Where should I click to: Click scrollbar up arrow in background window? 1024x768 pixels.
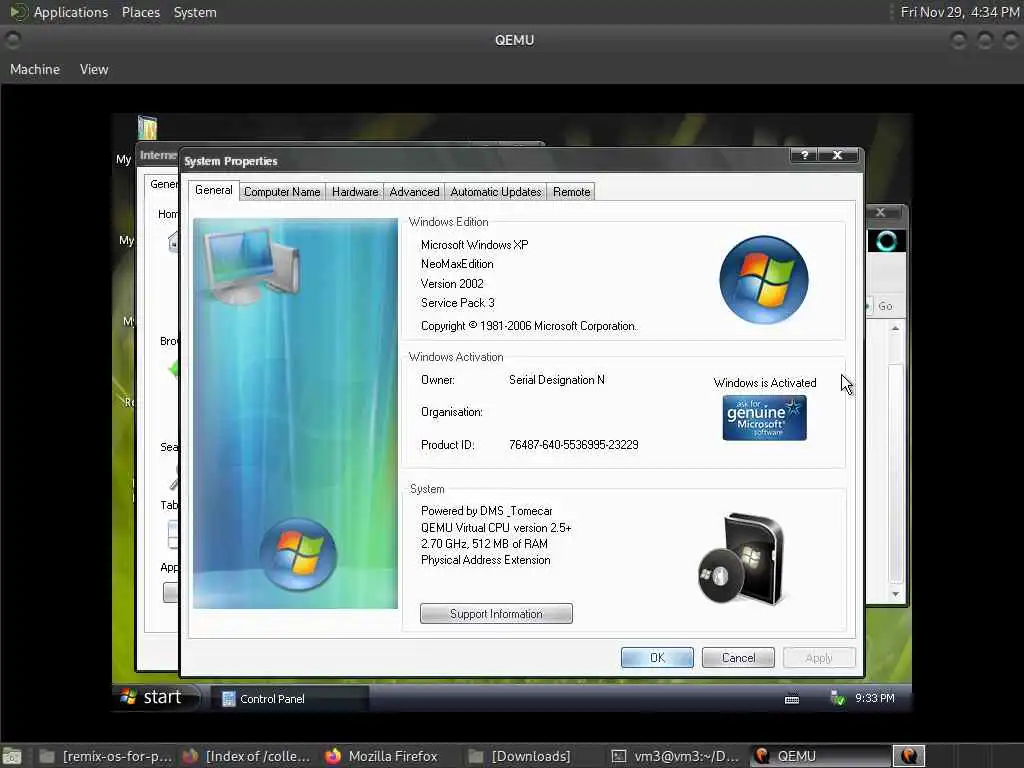(x=895, y=328)
